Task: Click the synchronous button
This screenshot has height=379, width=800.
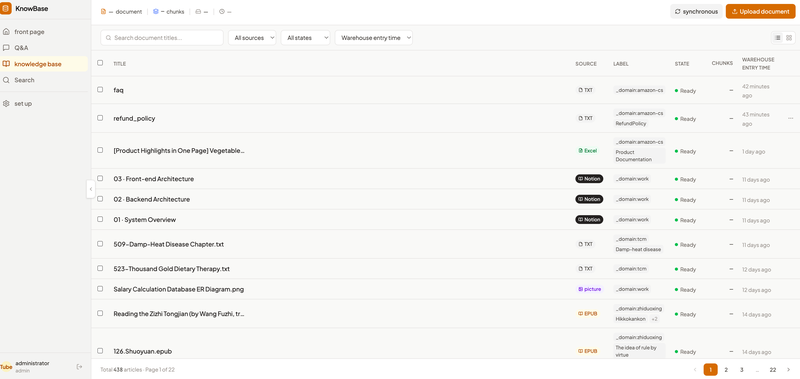Action: (x=696, y=11)
